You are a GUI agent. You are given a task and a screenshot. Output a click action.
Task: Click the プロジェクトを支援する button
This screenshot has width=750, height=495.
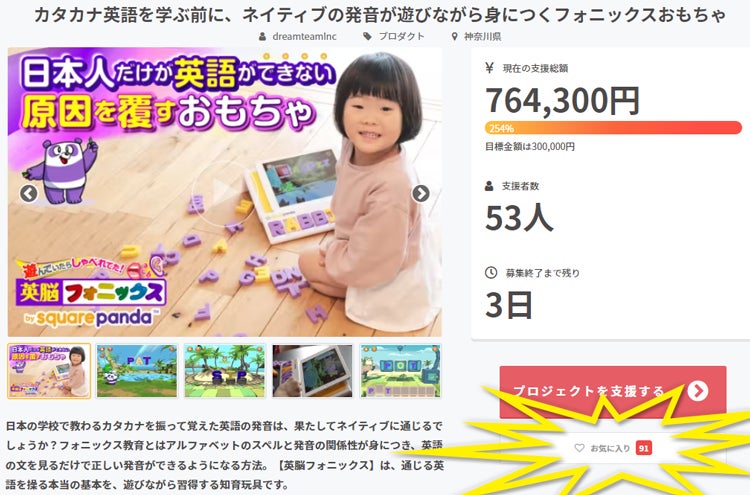point(613,392)
